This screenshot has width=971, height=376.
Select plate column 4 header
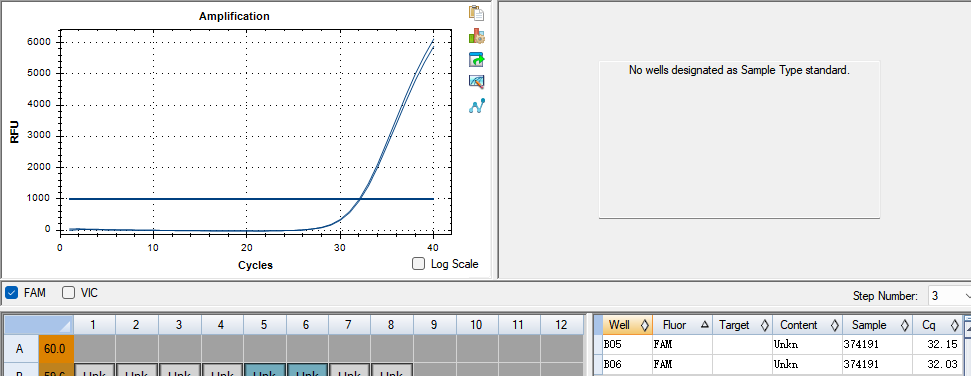[x=222, y=325]
